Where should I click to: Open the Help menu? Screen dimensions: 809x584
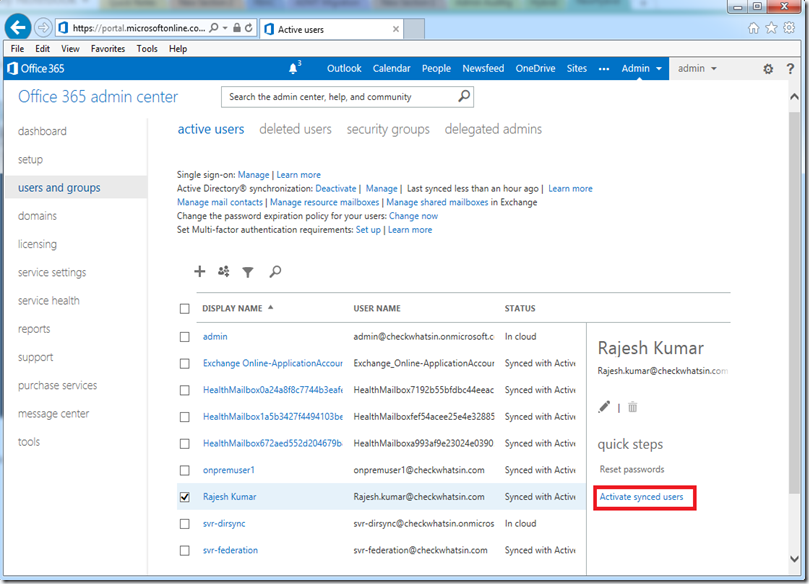coord(178,48)
